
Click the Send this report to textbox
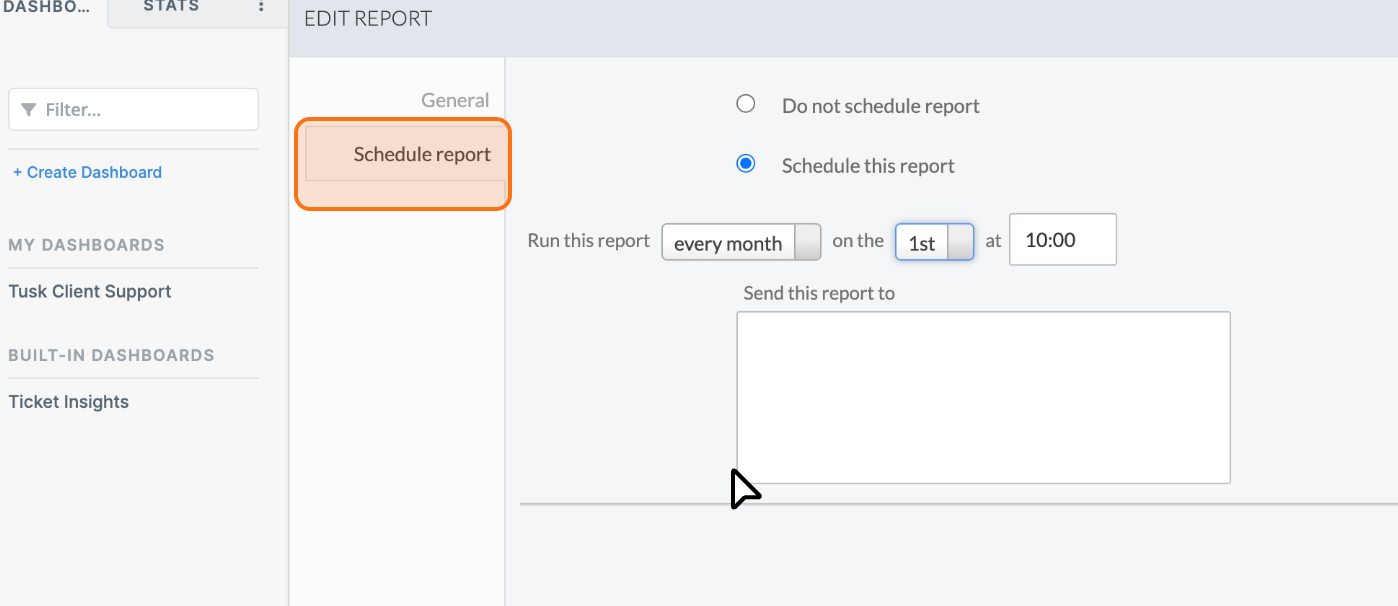click(x=983, y=398)
